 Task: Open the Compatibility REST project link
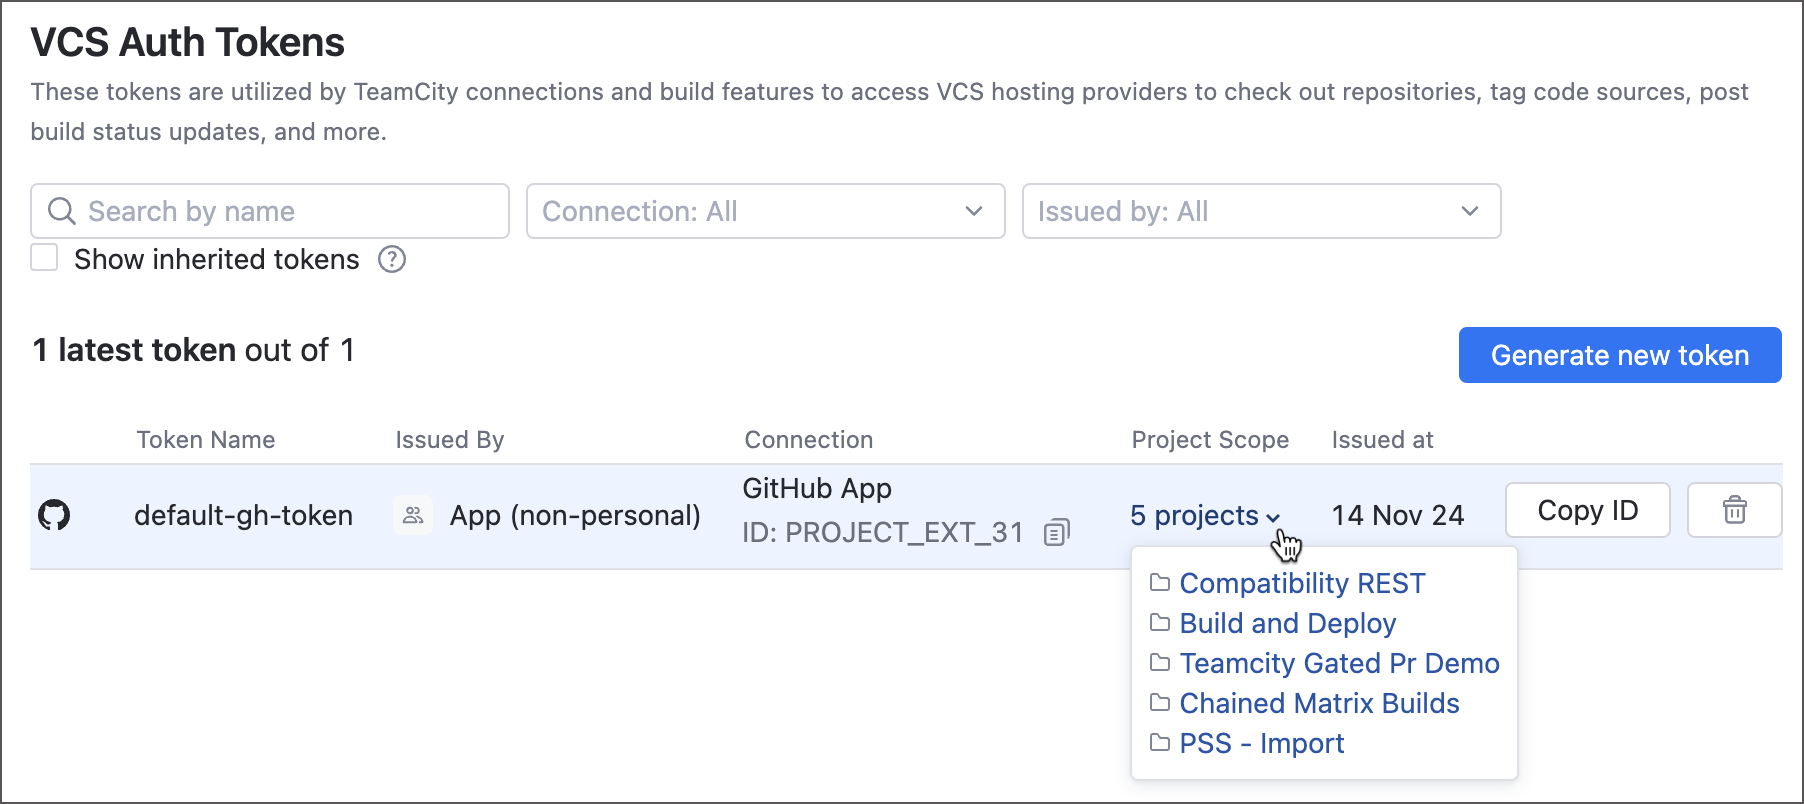point(1302,584)
